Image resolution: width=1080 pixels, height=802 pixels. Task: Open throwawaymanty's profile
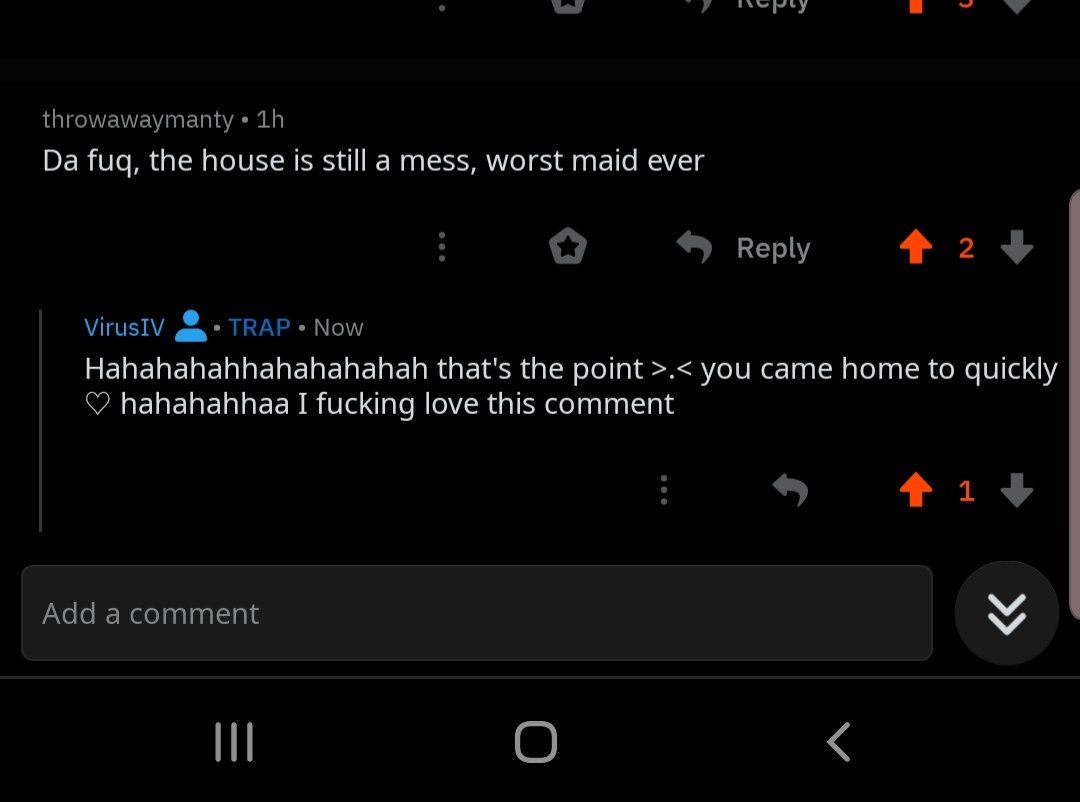point(138,119)
